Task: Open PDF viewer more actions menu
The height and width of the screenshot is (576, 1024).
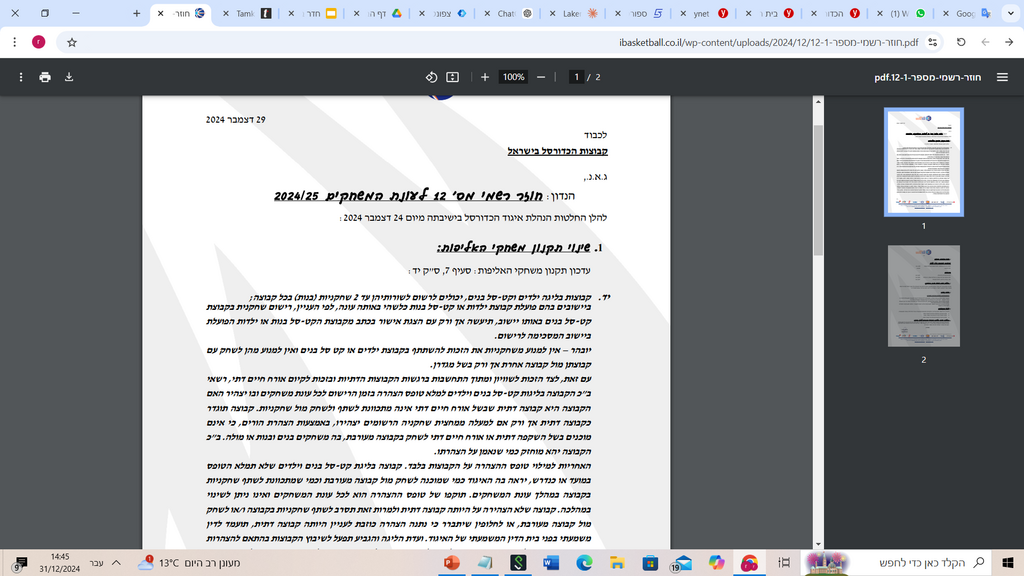Action: pyautogui.click(x=21, y=77)
